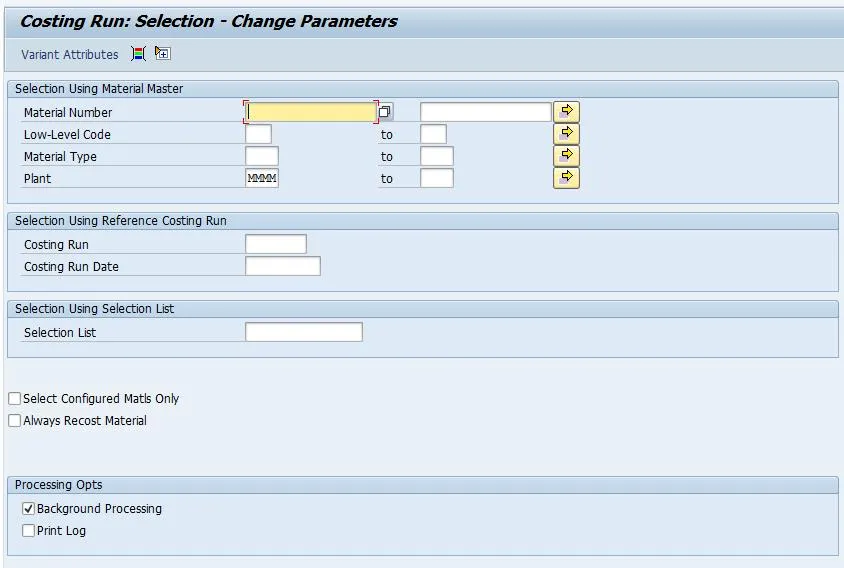Click the Material Number label
The height and width of the screenshot is (568, 844).
(x=68, y=113)
